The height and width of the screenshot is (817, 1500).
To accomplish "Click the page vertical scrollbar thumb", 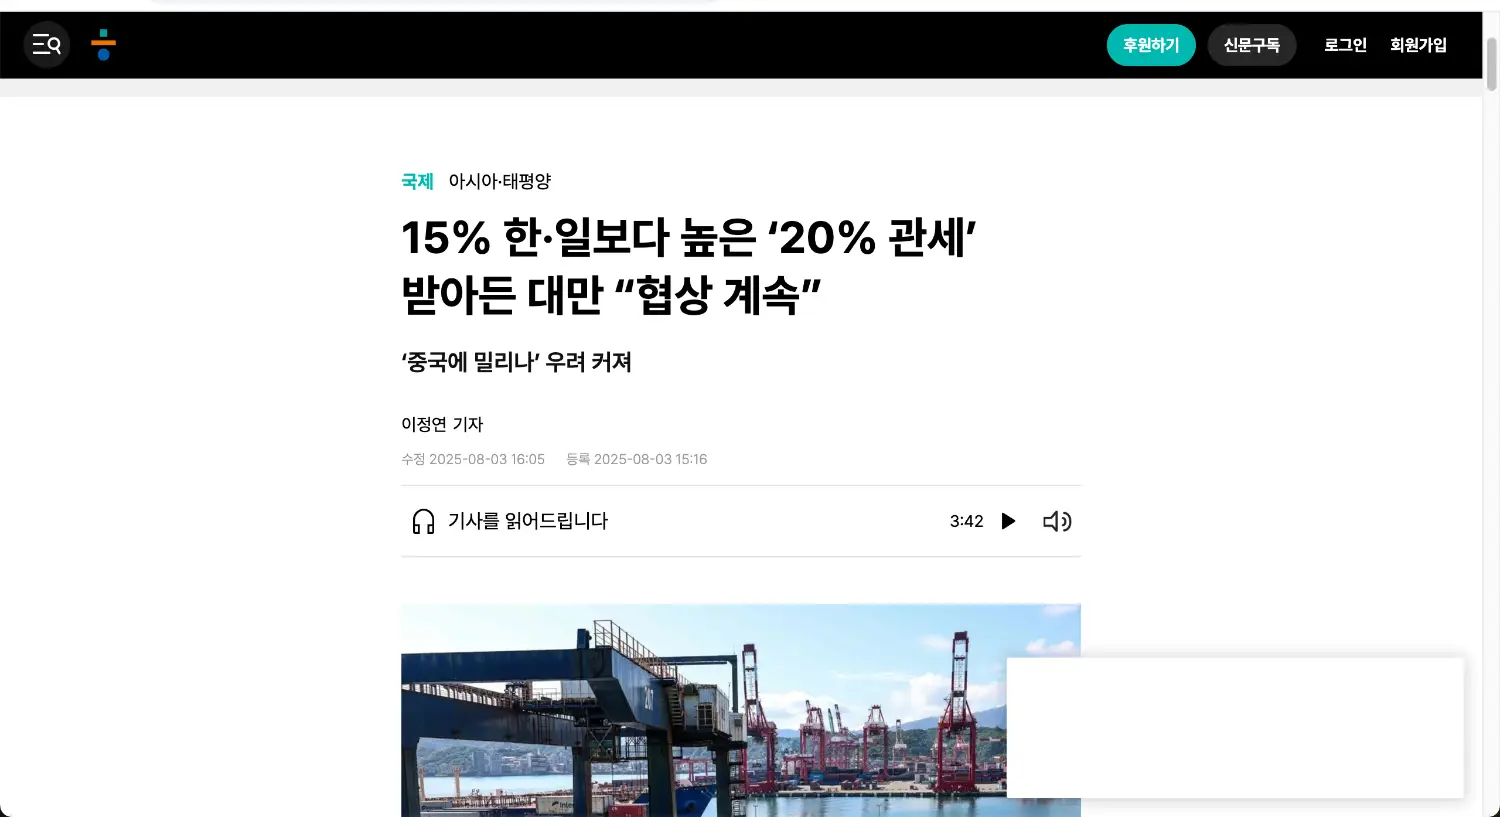I will (1491, 64).
